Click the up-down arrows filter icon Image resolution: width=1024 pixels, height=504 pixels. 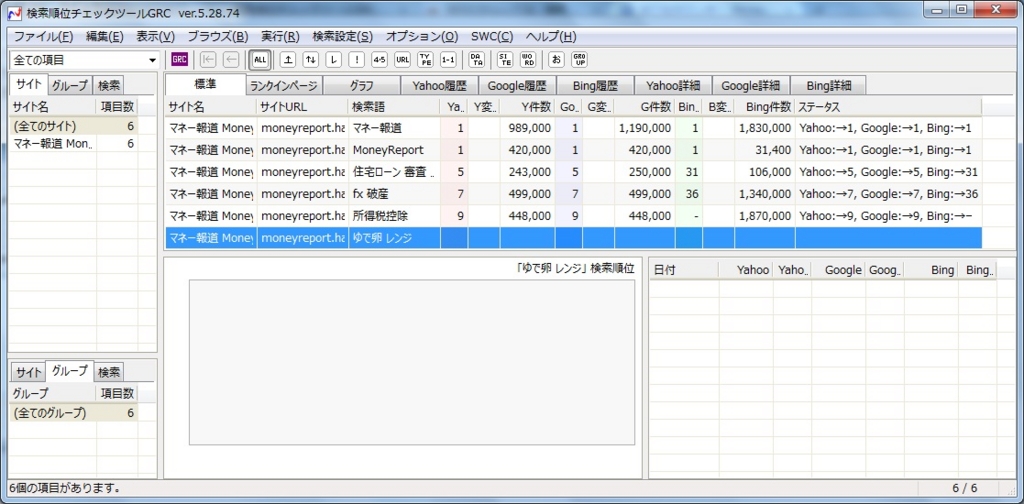point(311,60)
